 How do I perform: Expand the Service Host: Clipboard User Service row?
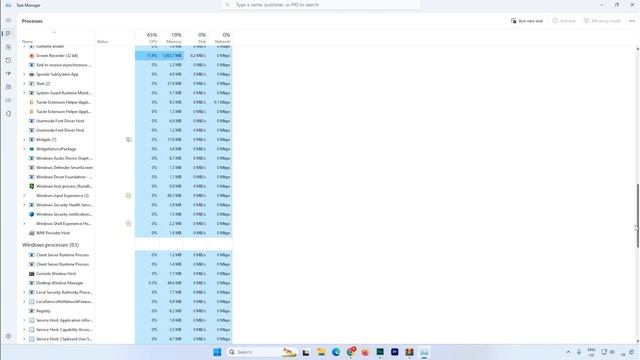click(24, 339)
